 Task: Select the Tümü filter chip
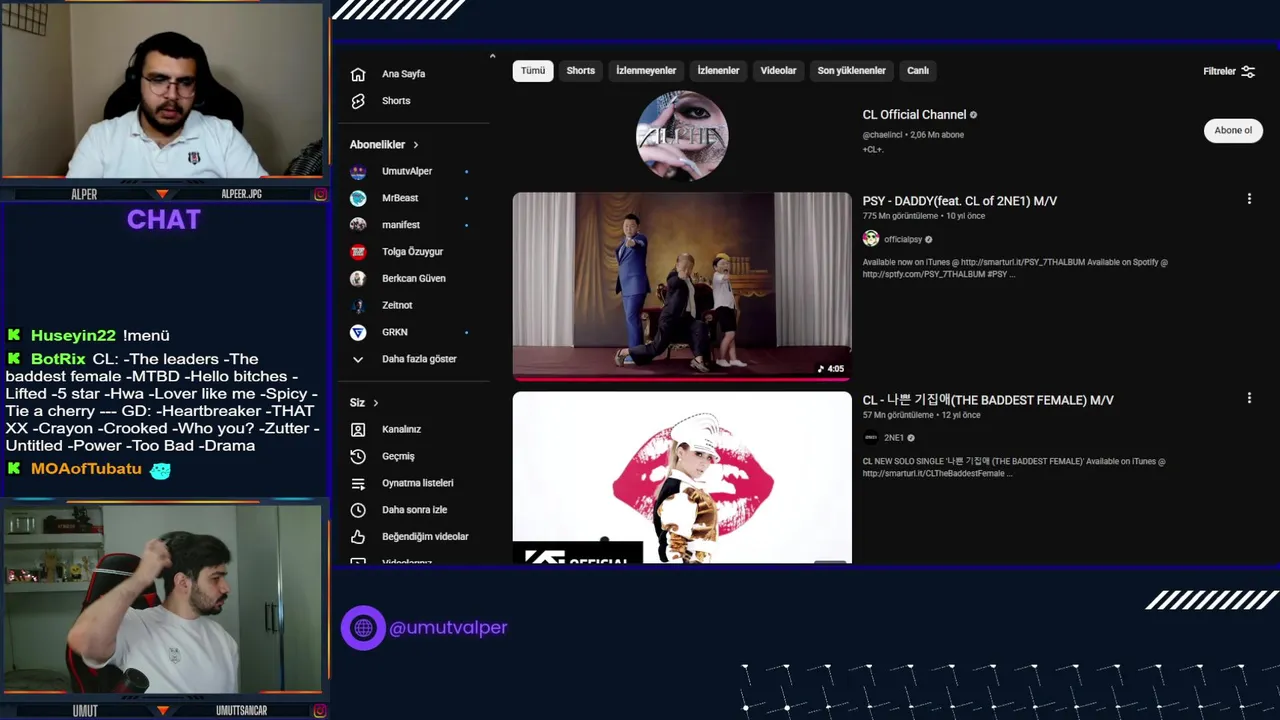click(533, 71)
